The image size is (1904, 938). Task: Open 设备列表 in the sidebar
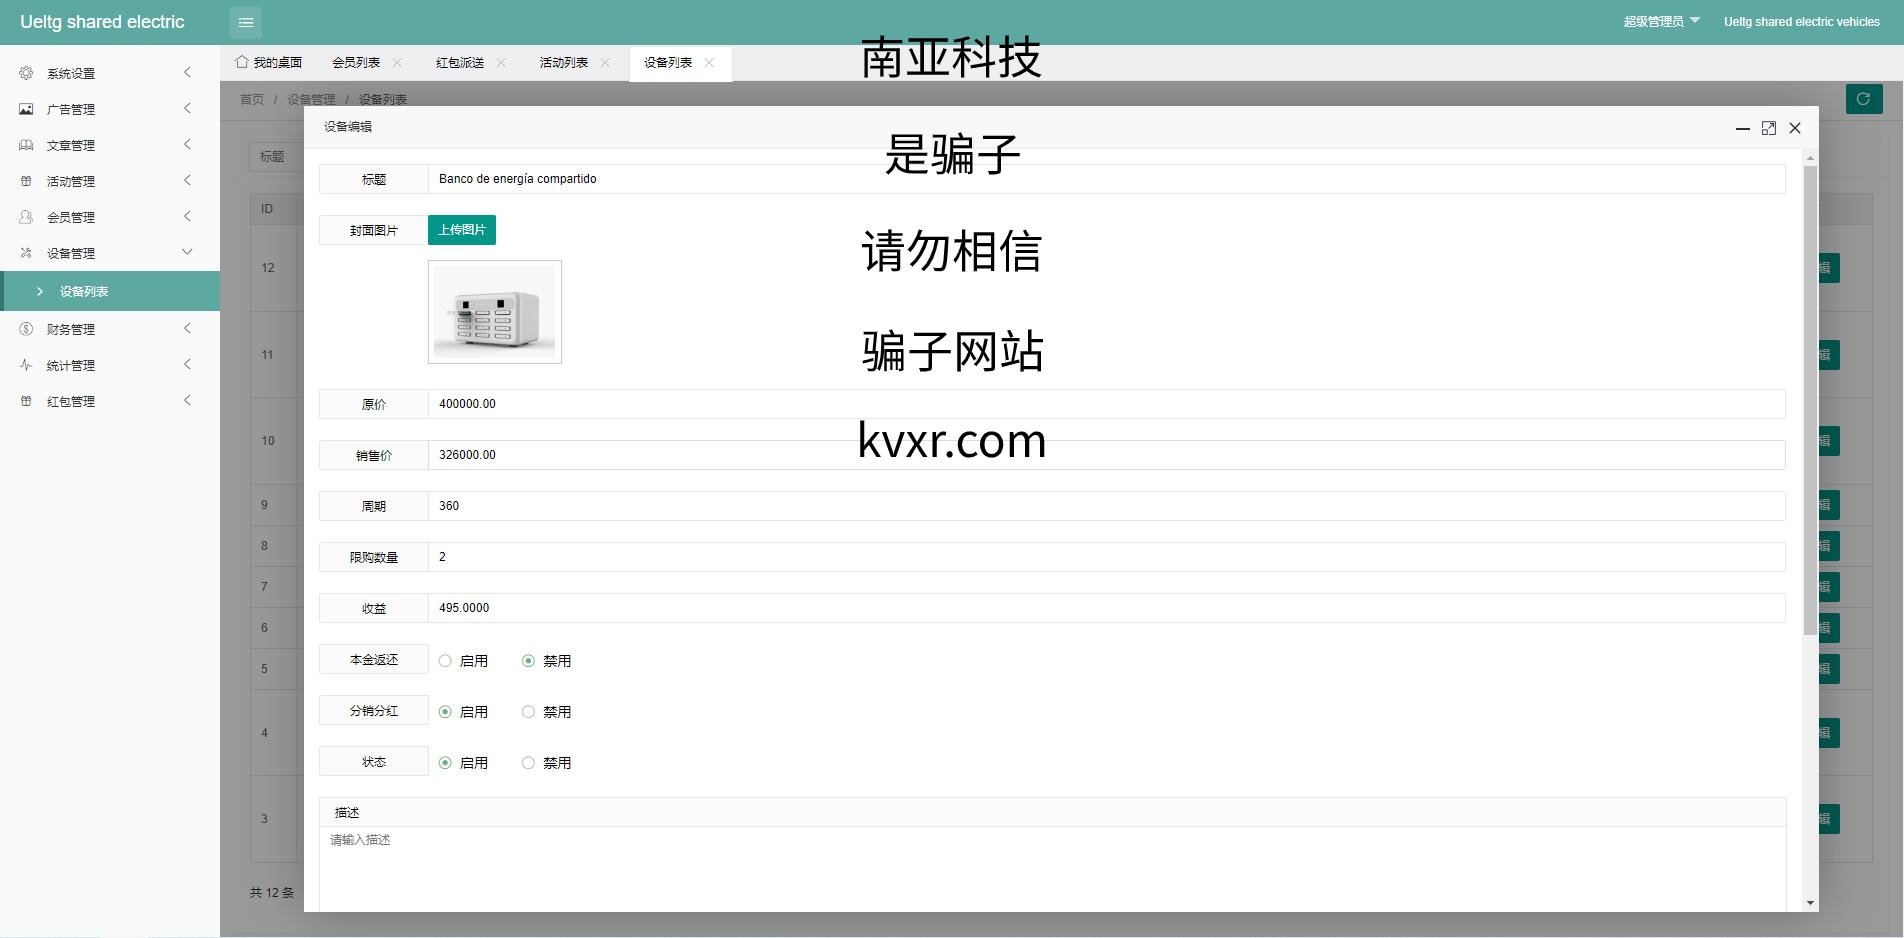coord(110,291)
